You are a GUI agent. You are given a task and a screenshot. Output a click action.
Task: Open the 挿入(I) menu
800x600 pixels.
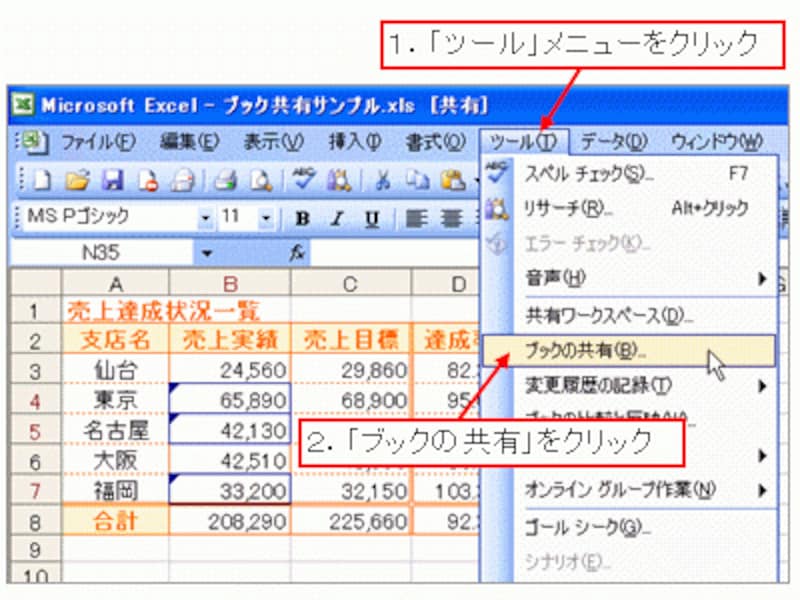click(x=355, y=142)
